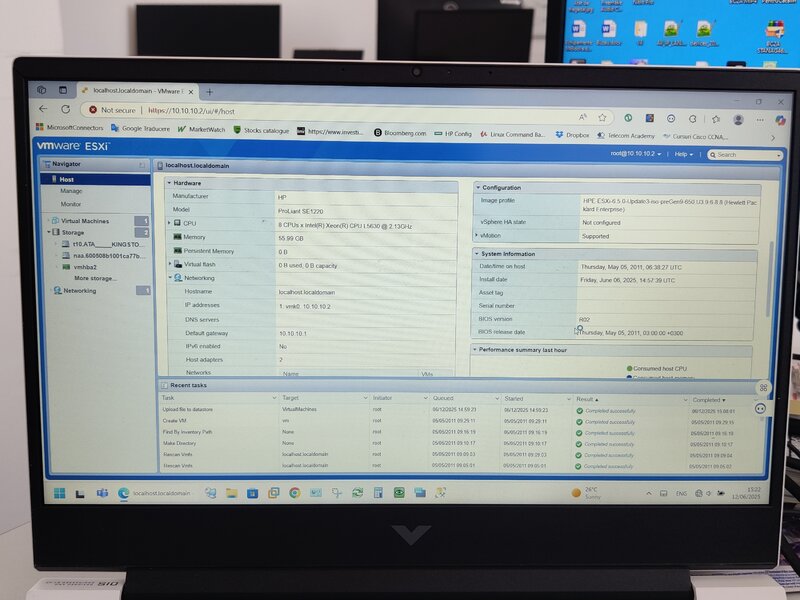This screenshot has width=800, height=600.
Task: Select the Upload file to datastore task
Action: click(x=457, y=410)
